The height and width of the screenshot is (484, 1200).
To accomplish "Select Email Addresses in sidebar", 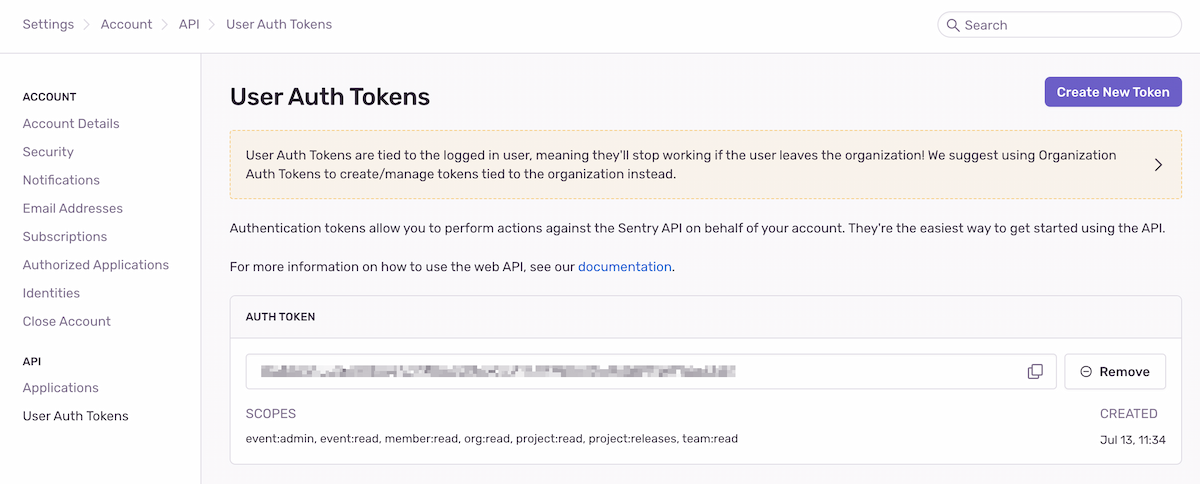I will [x=73, y=209].
